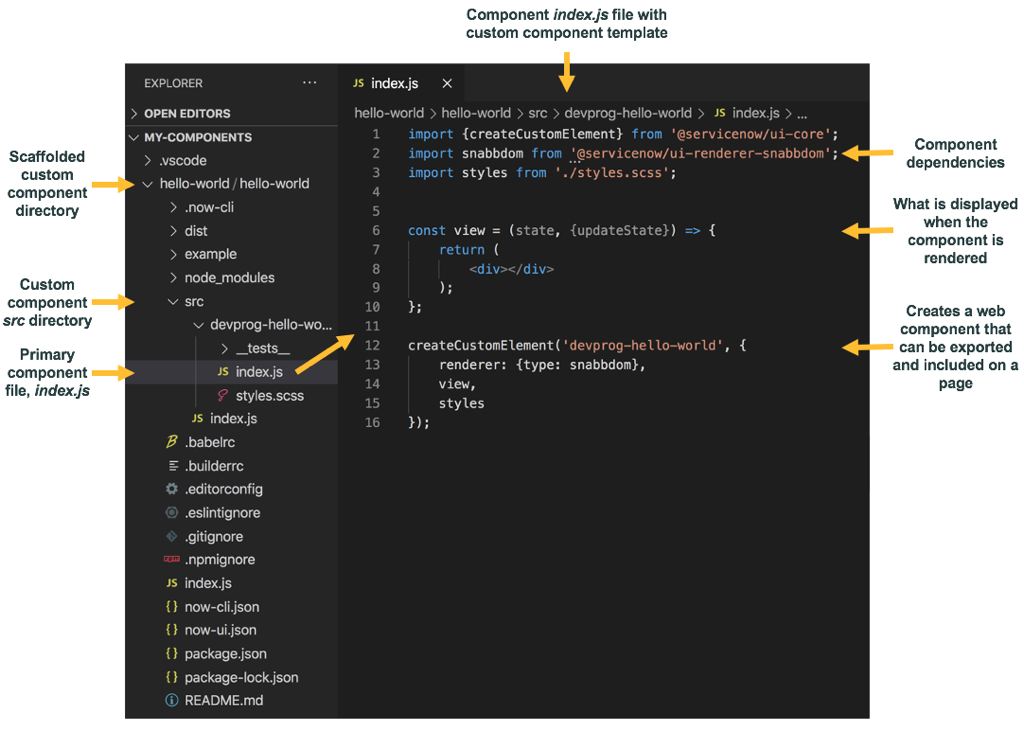Click the README.md info icon
Image resolution: width=1024 pixels, height=732 pixels.
(172, 701)
